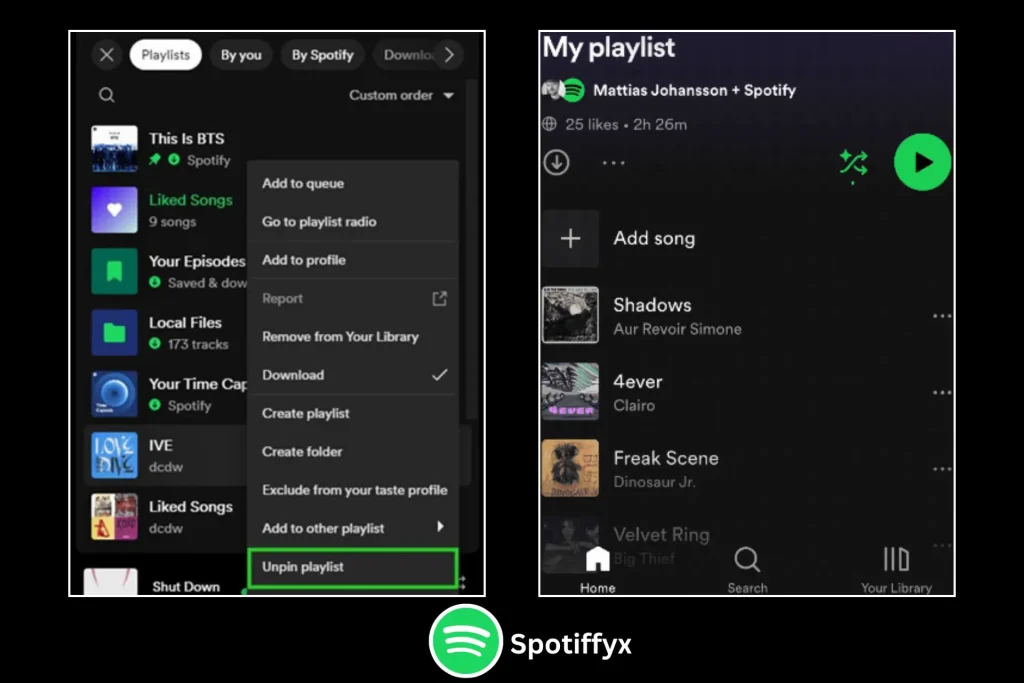Click the Dinosaur Jr. artist name
1024x683 pixels.
654,482
